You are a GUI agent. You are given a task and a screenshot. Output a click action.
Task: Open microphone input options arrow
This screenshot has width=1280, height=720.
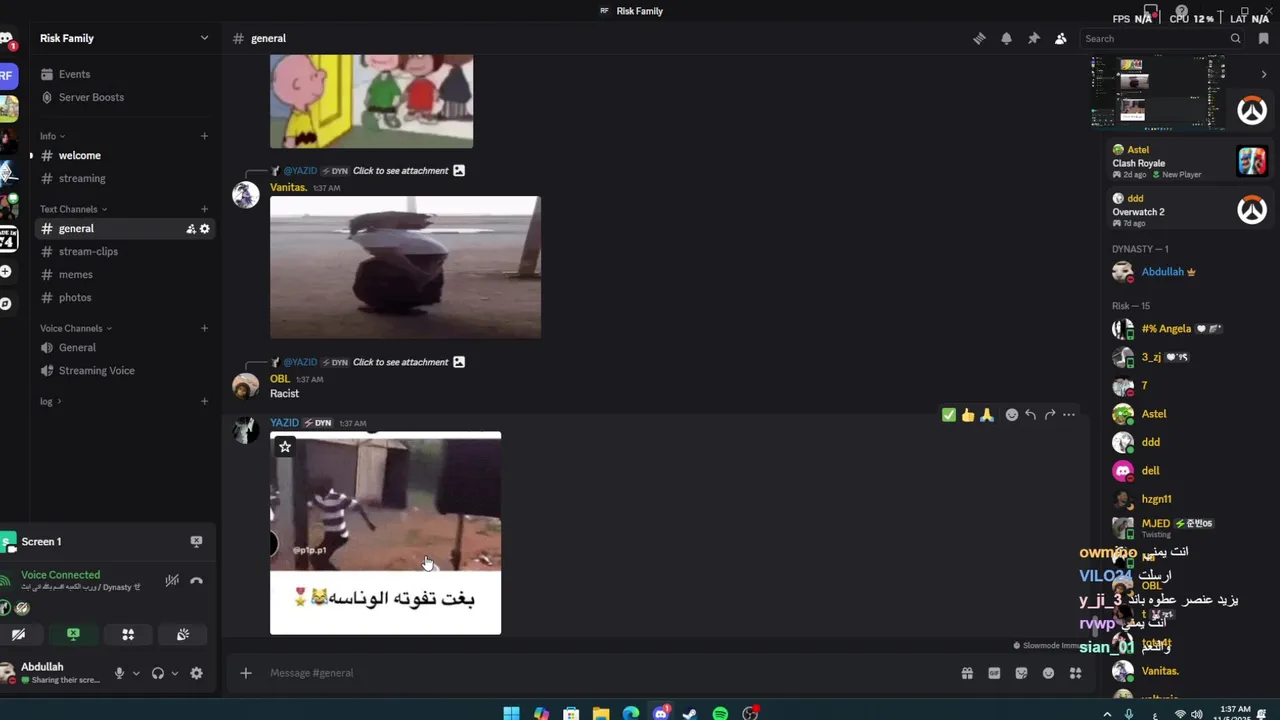coord(136,673)
